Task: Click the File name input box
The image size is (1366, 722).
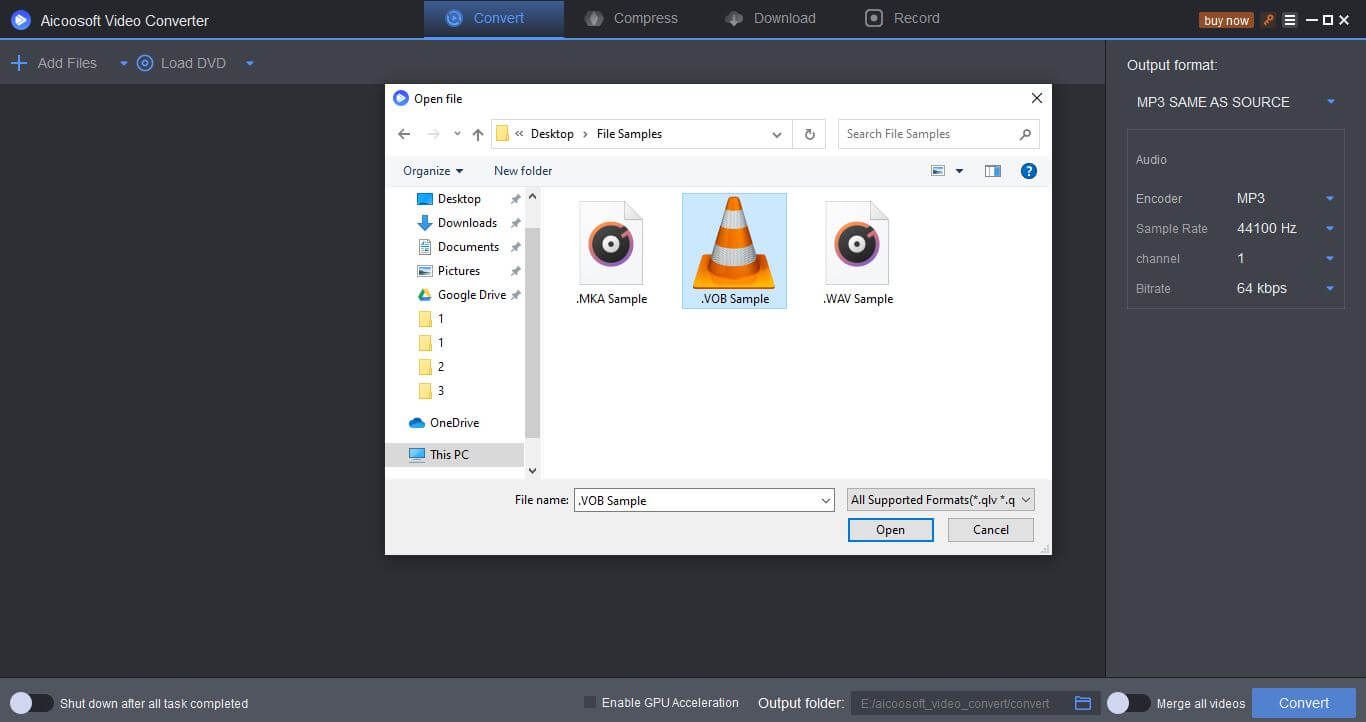Action: pos(695,500)
